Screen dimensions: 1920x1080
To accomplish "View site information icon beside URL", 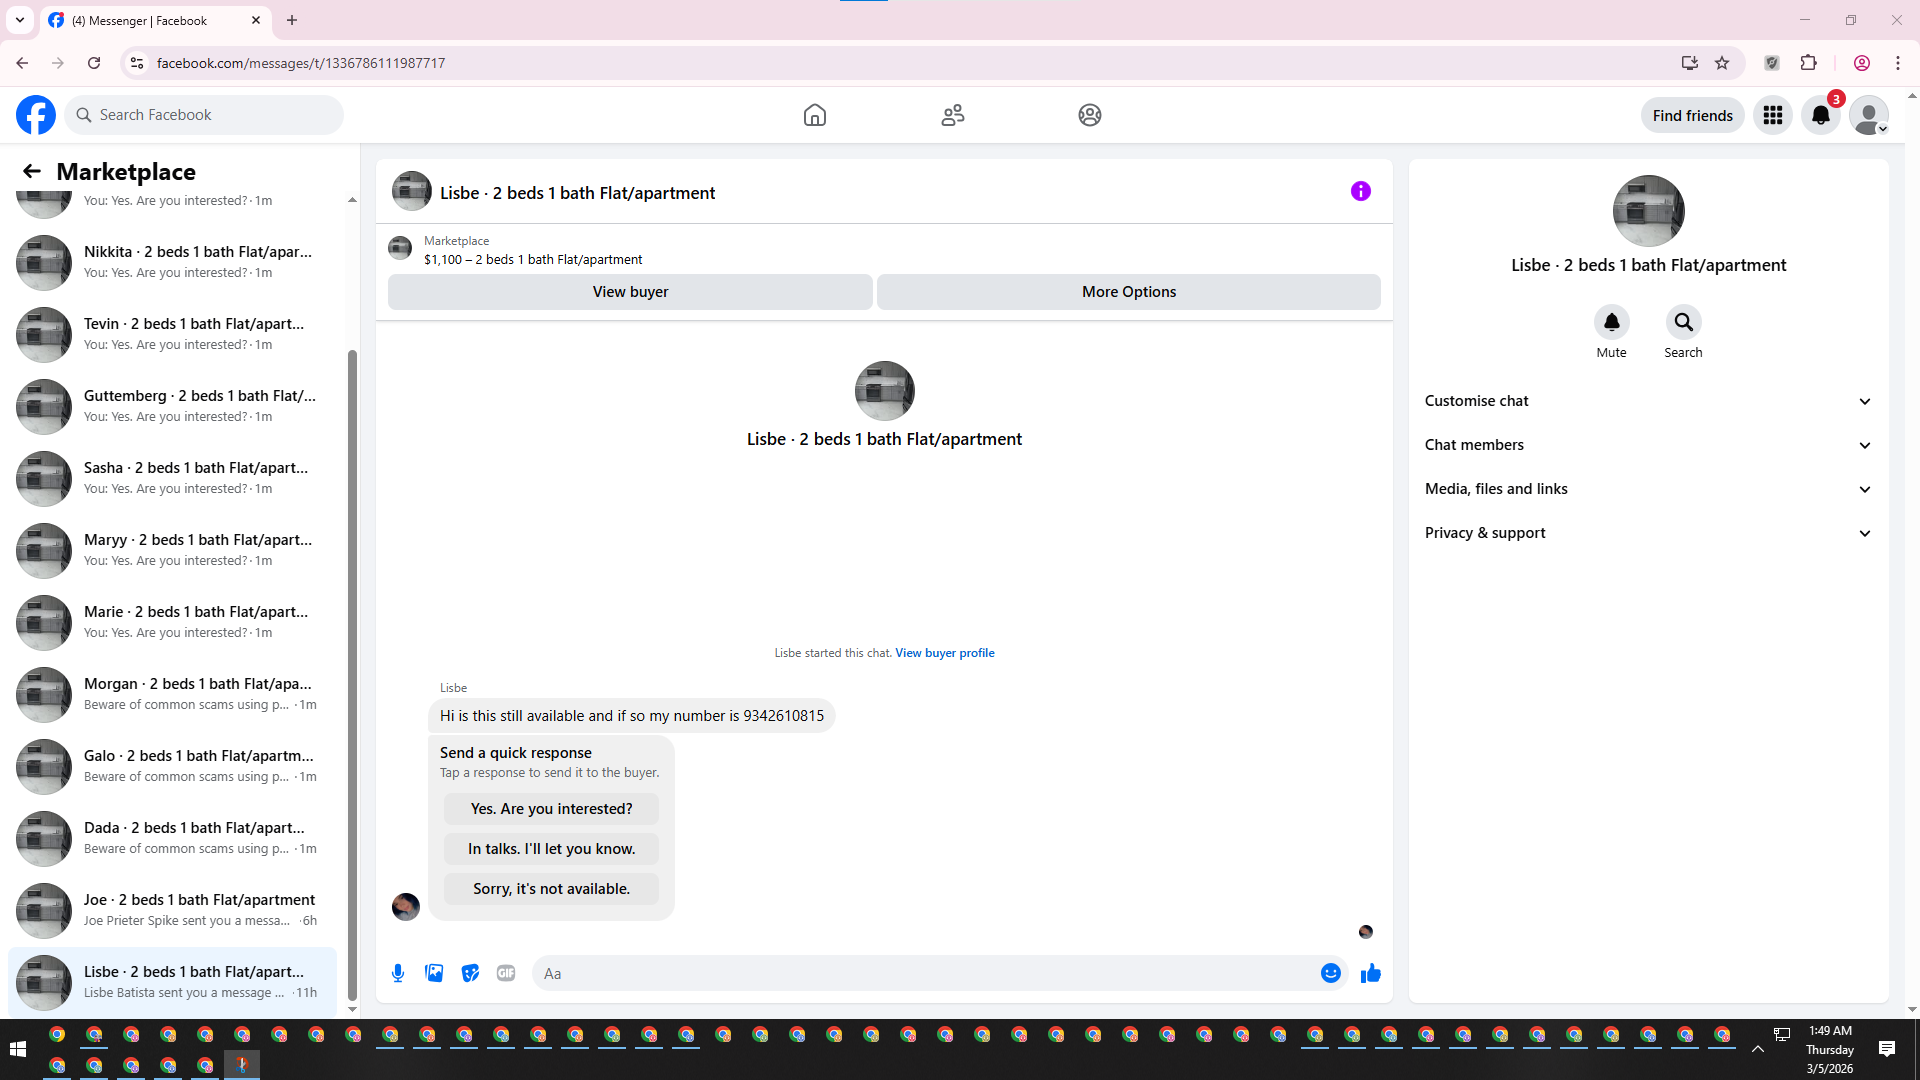I will pos(137,63).
